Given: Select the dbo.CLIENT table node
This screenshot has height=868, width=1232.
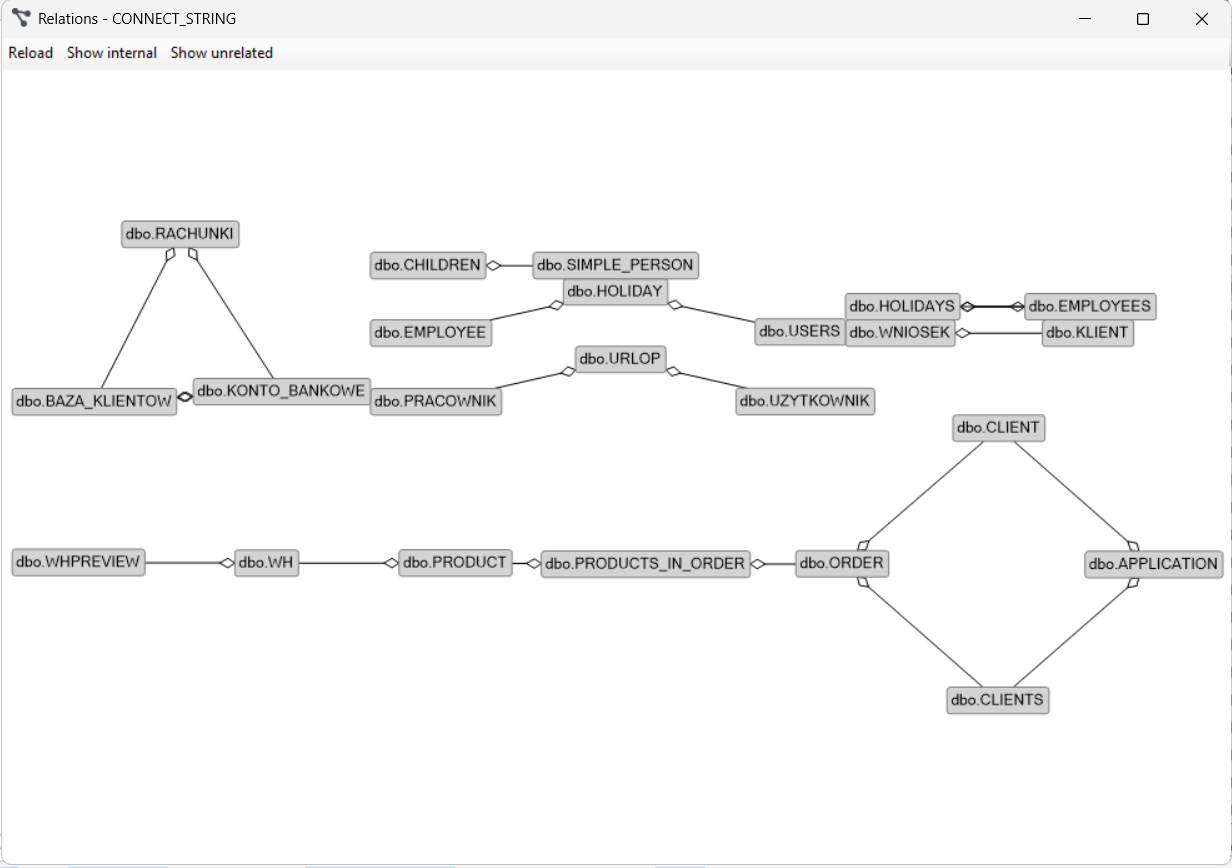Looking at the screenshot, I should 998,428.
